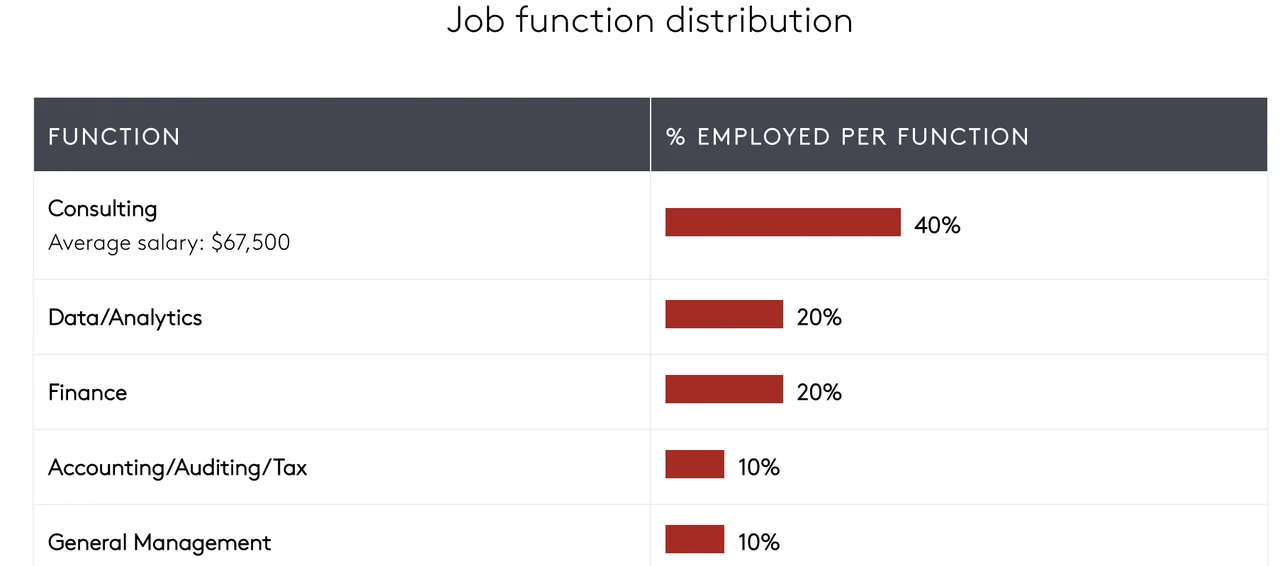Click the red bar for Data/Analytics
This screenshot has height=566, width=1280.
(x=724, y=314)
